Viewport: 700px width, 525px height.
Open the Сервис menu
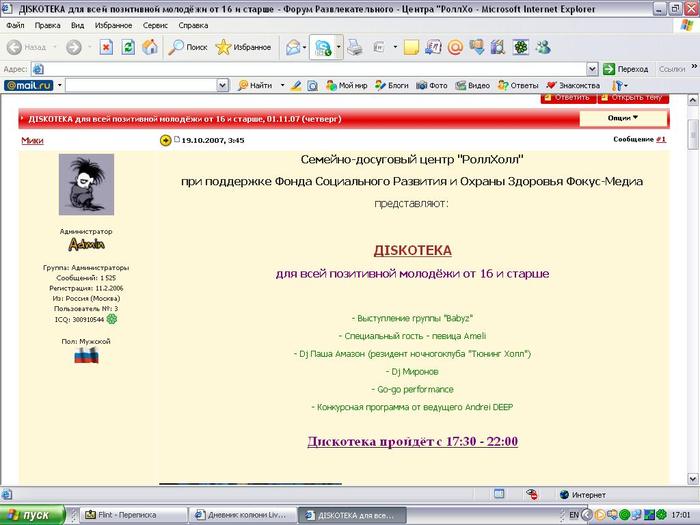pyautogui.click(x=155, y=25)
